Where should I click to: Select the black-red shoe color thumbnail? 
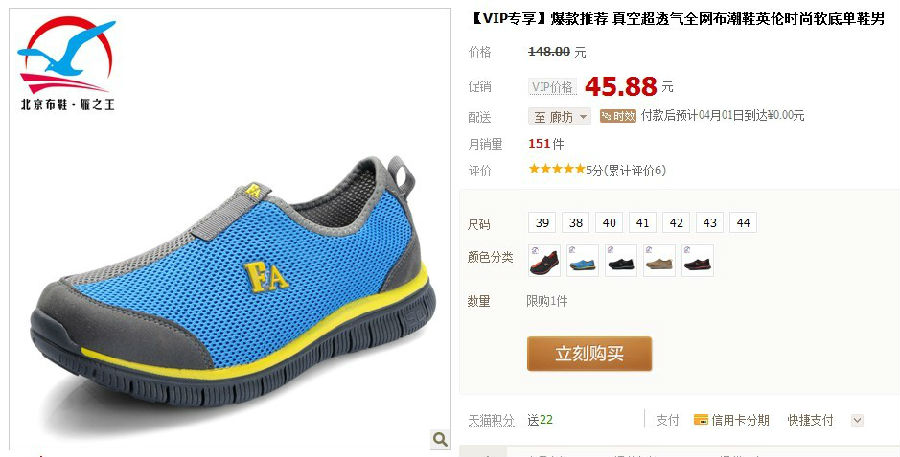[544, 260]
